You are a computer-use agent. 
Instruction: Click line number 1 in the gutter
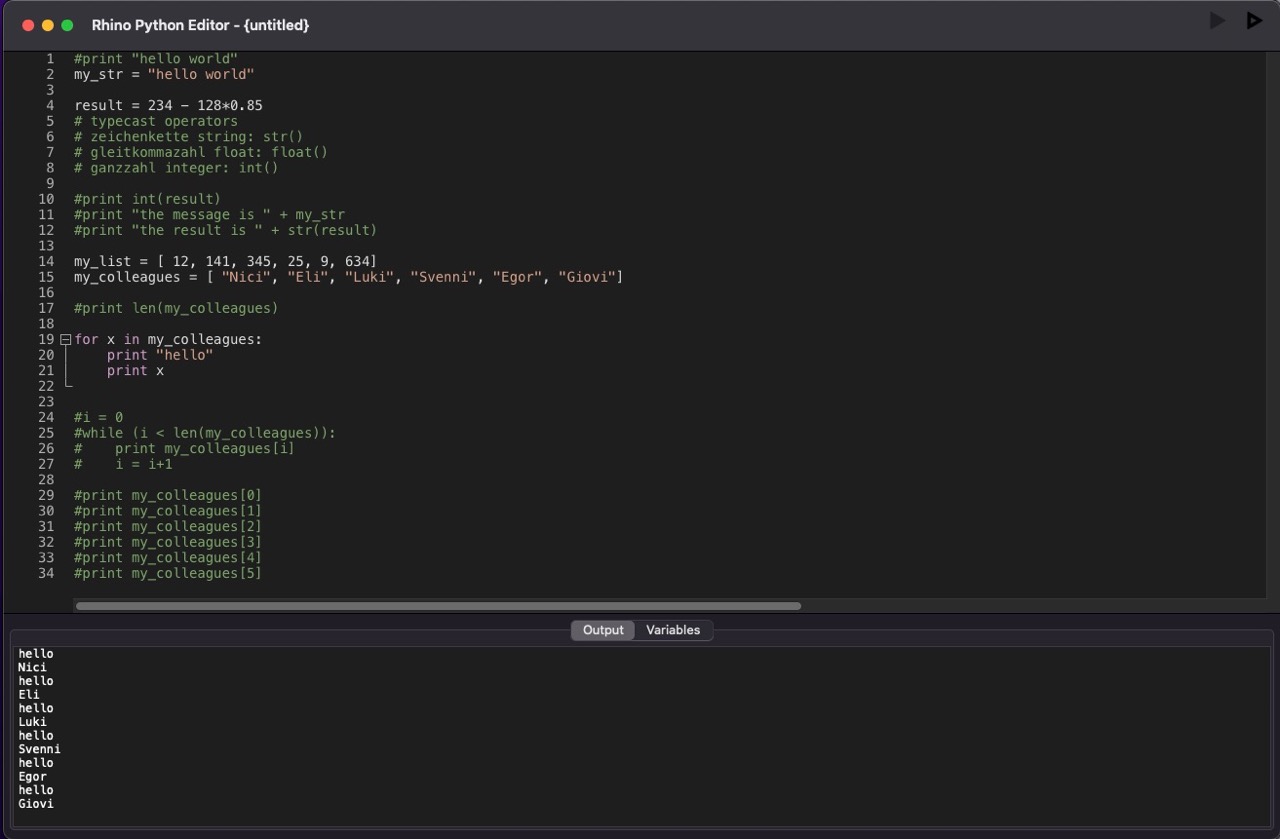(x=49, y=58)
